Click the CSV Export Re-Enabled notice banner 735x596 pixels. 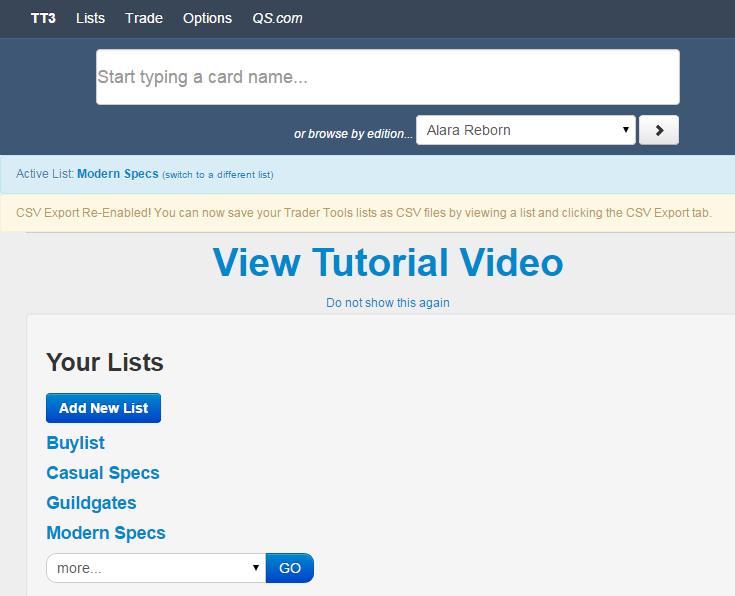pyautogui.click(x=367, y=213)
